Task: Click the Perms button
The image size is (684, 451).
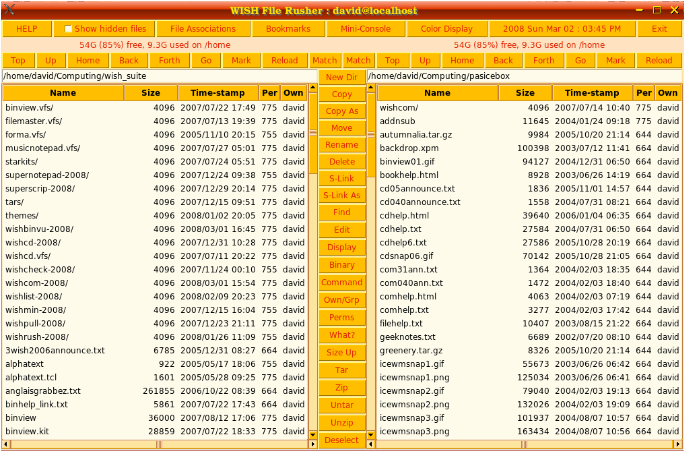Action: (x=342, y=318)
